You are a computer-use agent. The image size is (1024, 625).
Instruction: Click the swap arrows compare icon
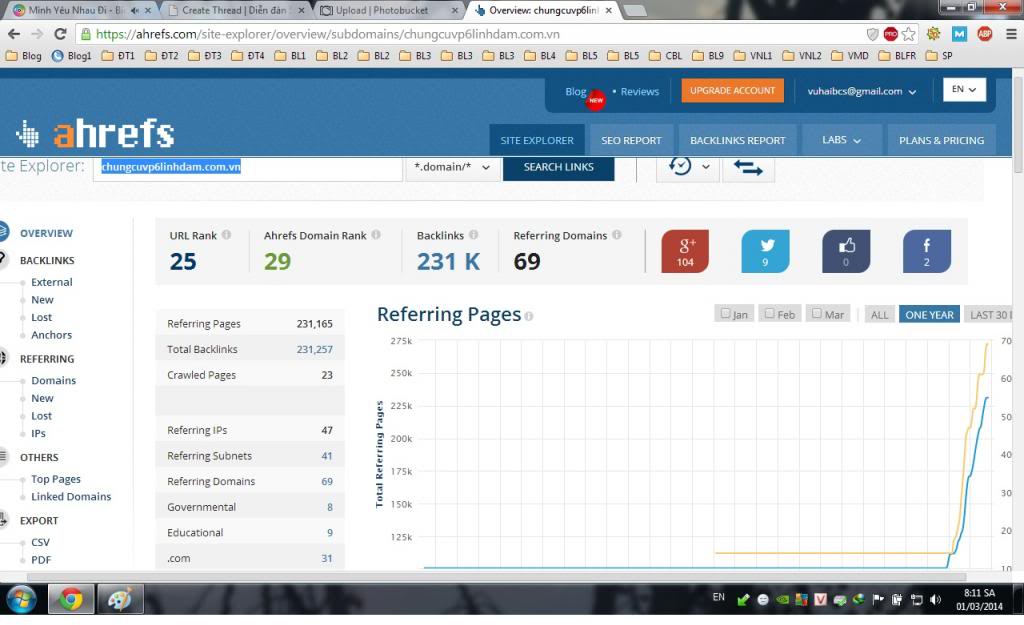point(748,168)
